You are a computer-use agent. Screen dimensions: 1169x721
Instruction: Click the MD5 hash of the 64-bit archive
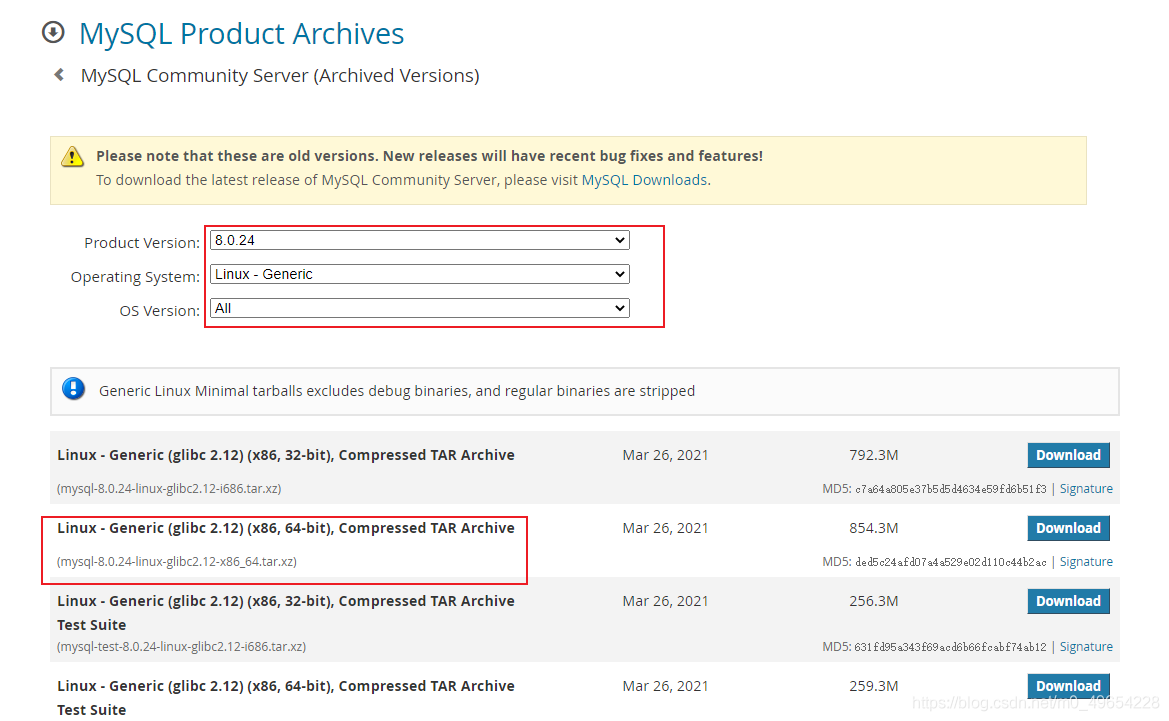pyautogui.click(x=951, y=562)
